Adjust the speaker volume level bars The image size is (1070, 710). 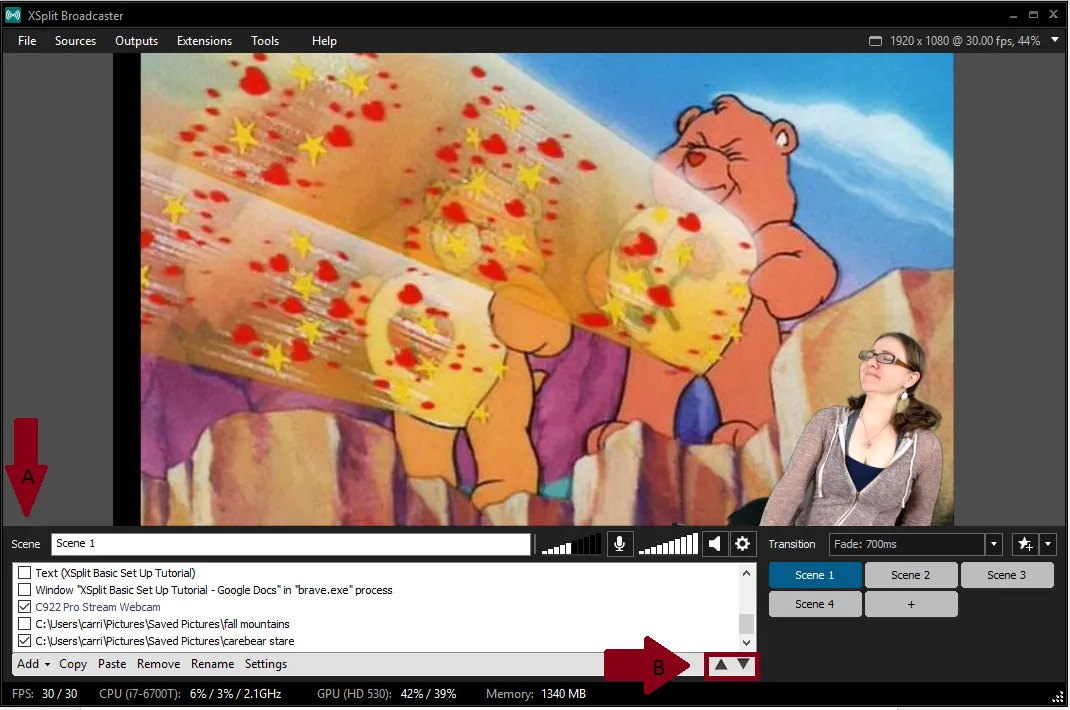(668, 544)
